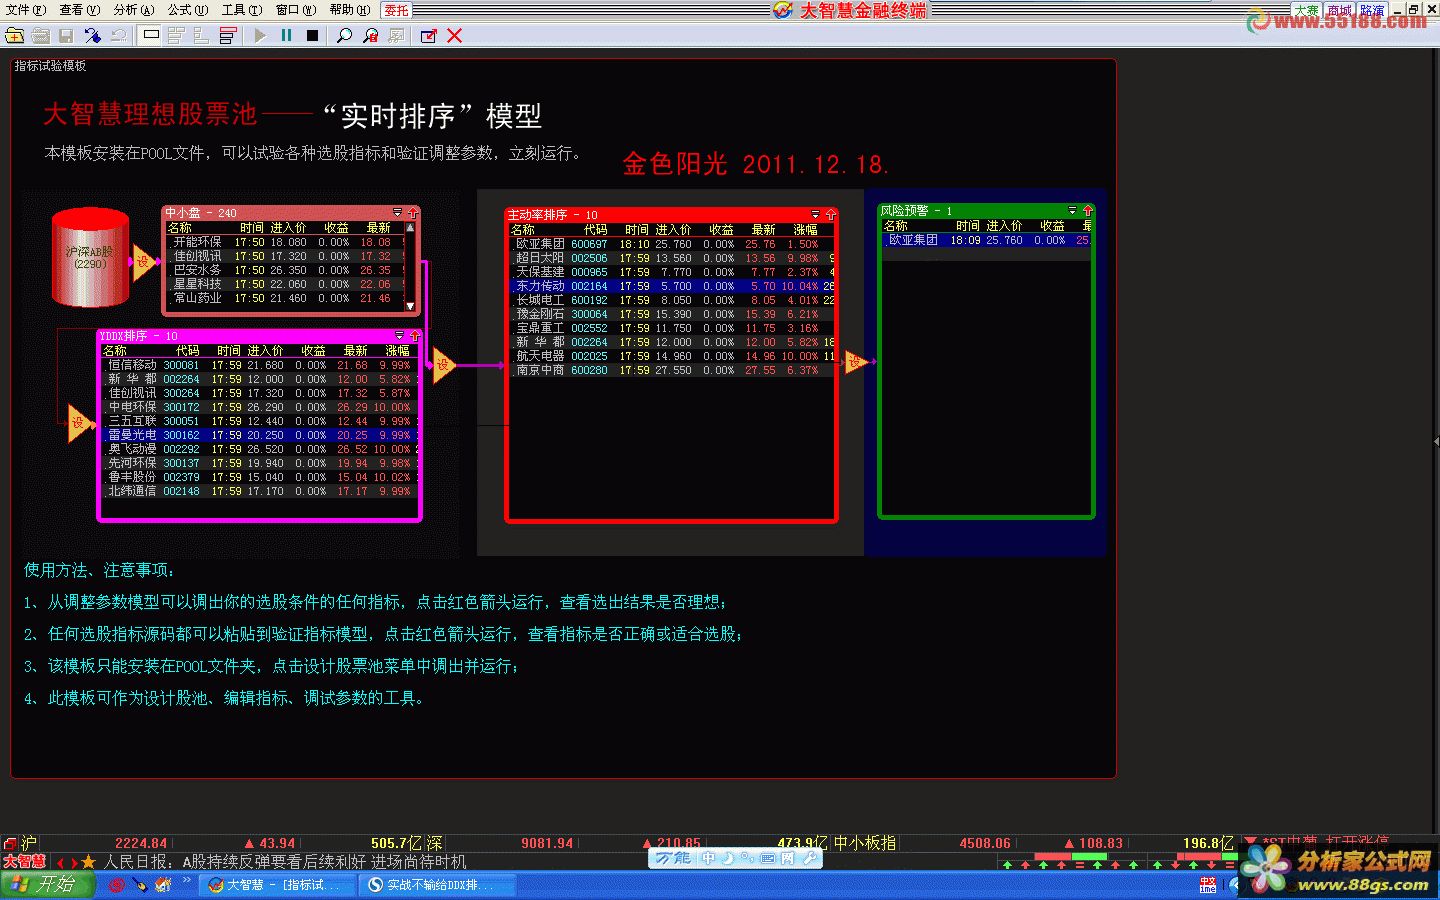1440x900 pixels.
Task: Switch to 实战不输给DDX排 taskbar window
Action: [x=437, y=885]
